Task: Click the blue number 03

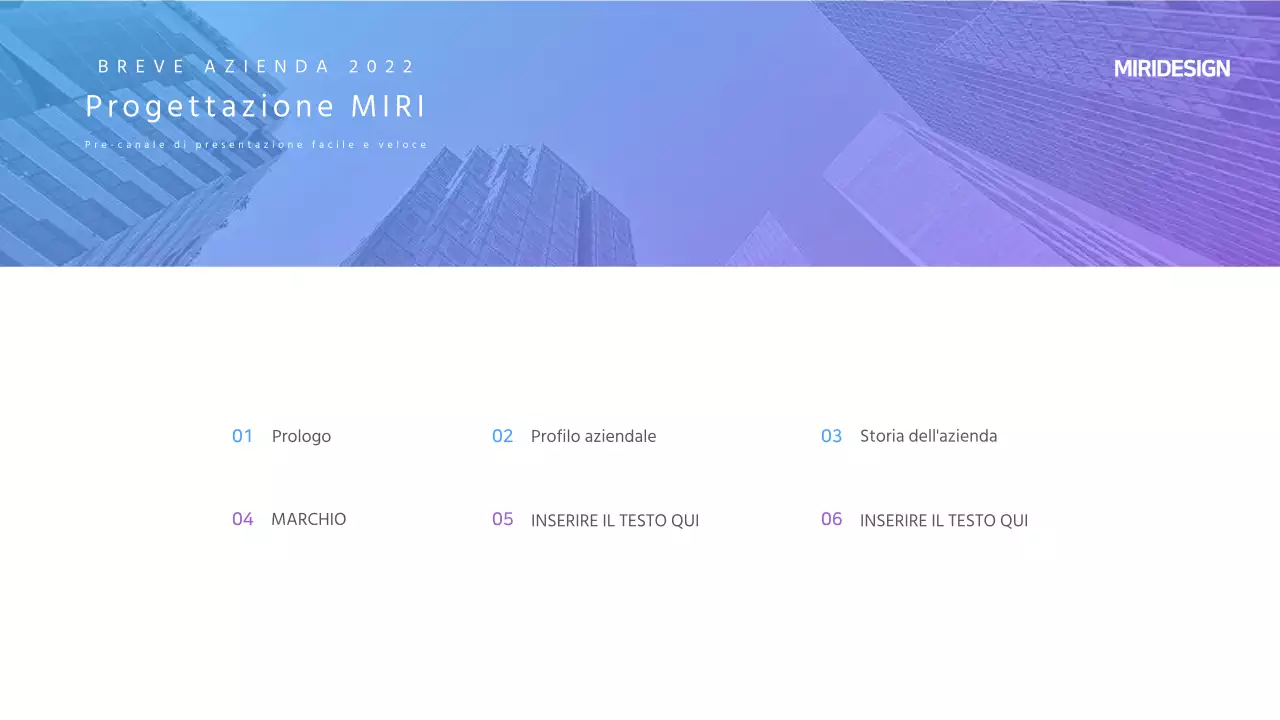Action: [x=831, y=436]
